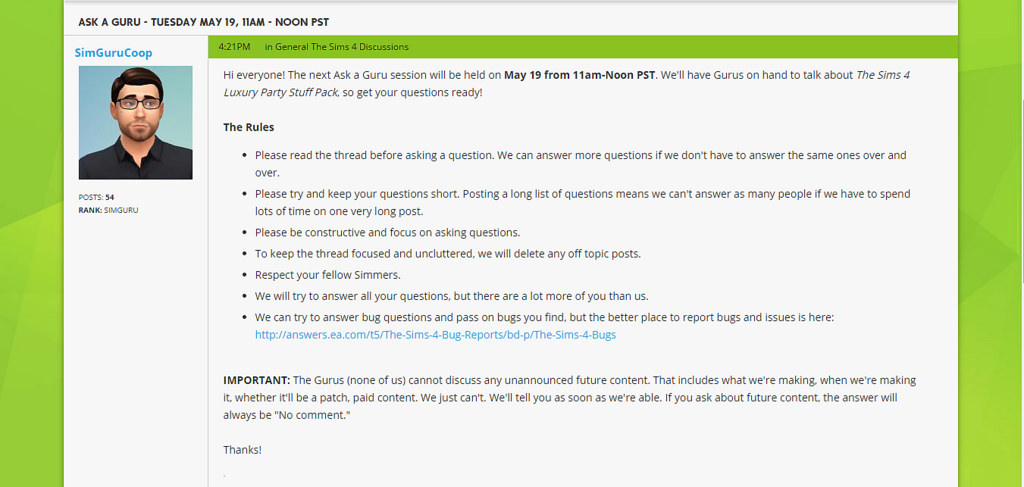Open the SimGuruCoop user profile link

coord(113,52)
